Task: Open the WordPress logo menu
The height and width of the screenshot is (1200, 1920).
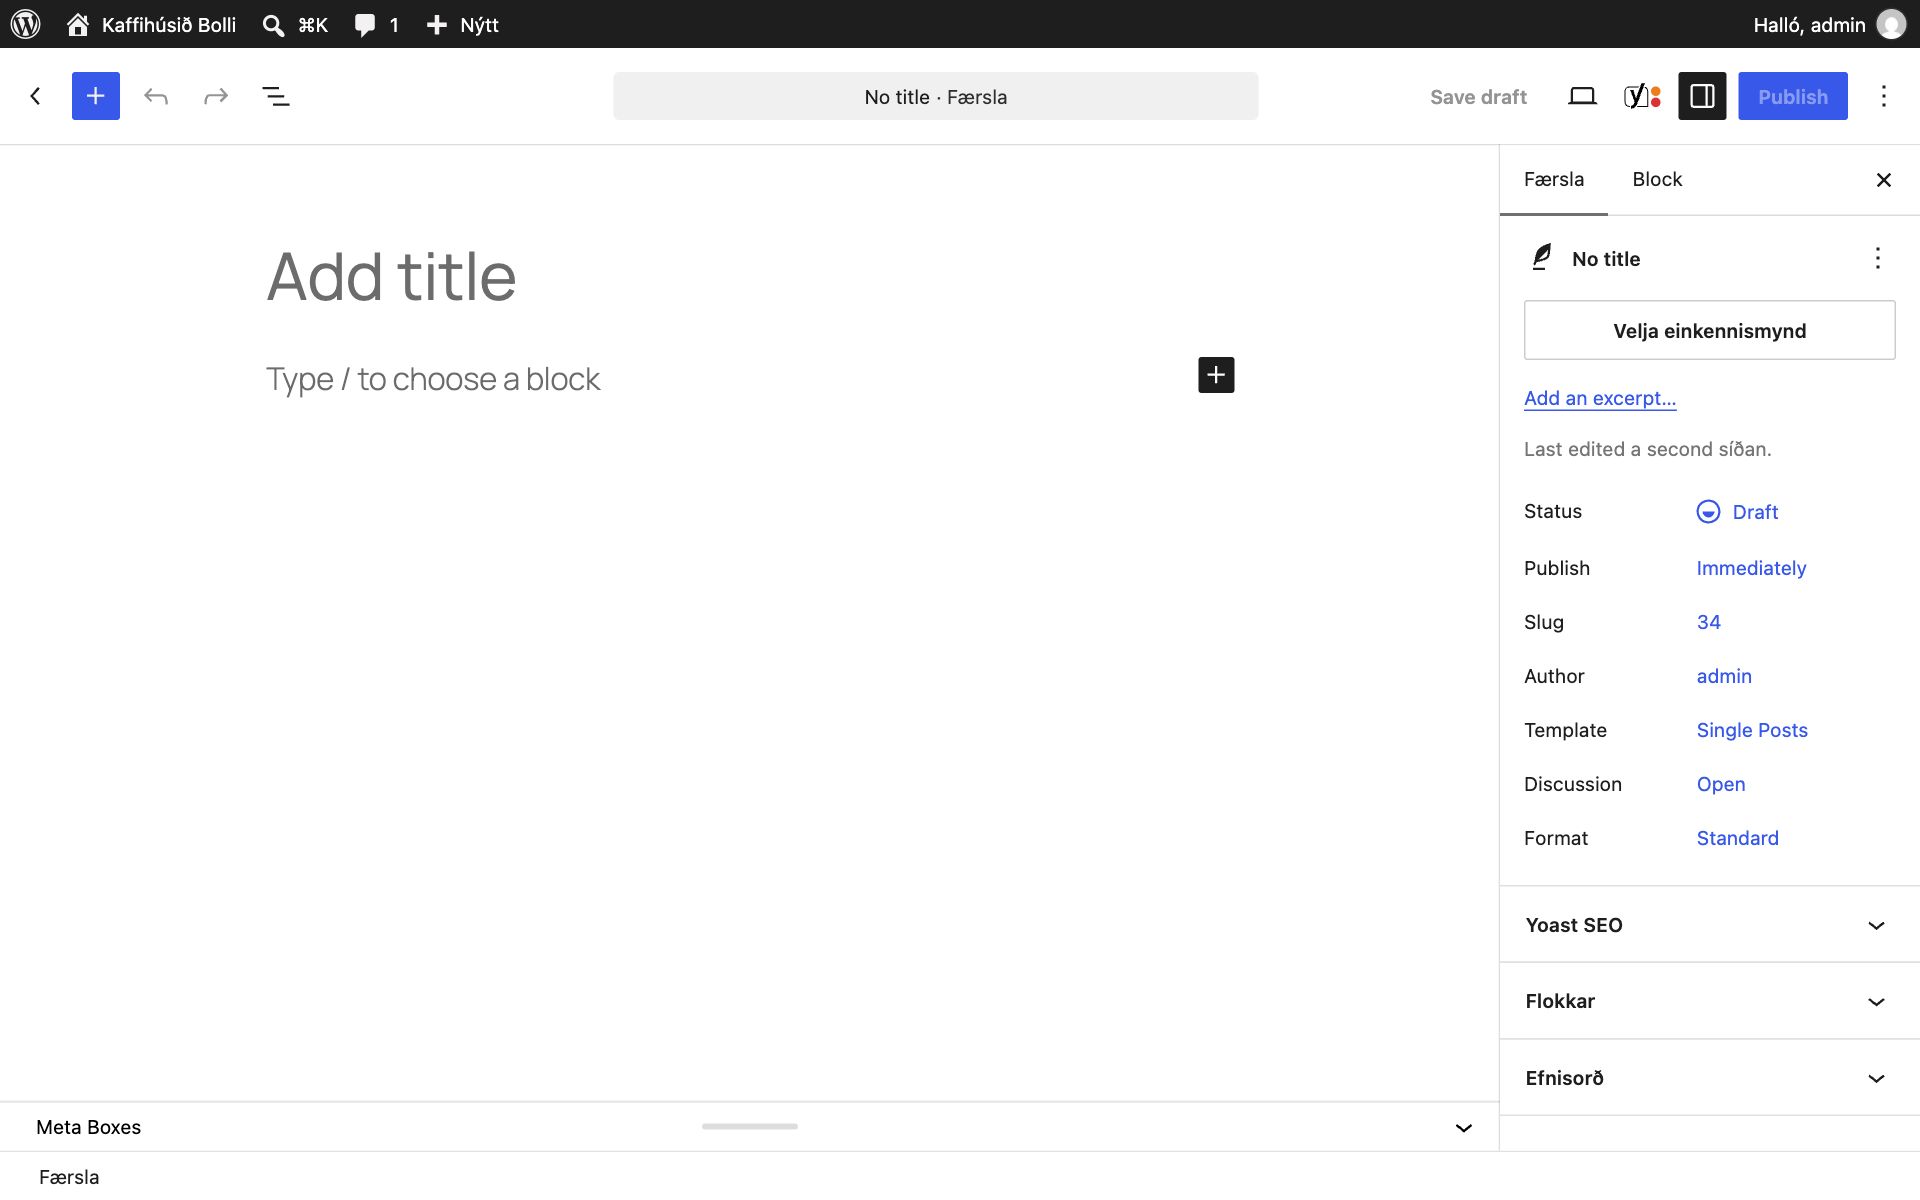Action: point(25,24)
